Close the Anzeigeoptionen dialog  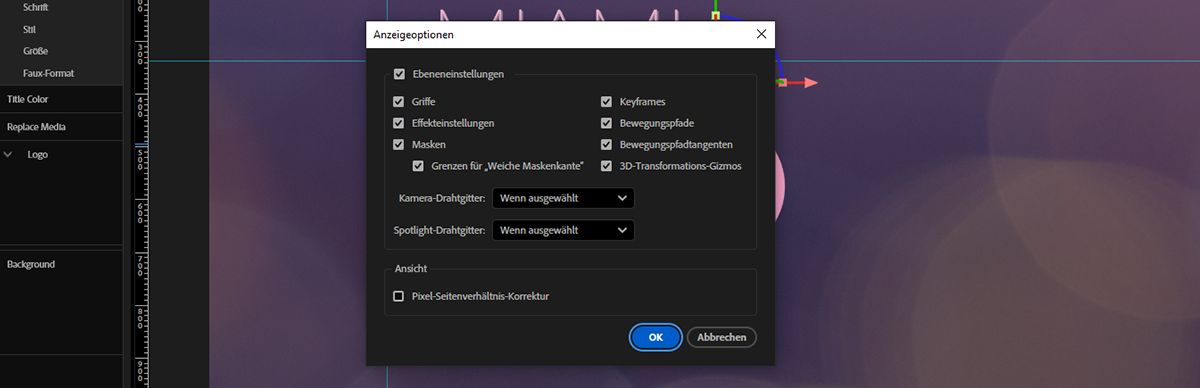click(x=761, y=34)
